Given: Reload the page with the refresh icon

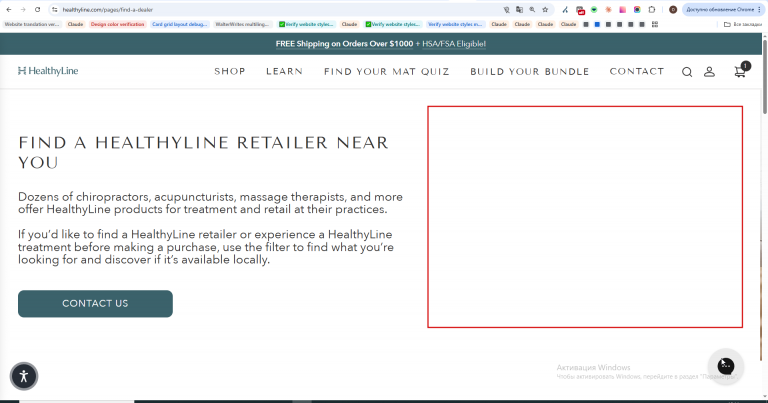Looking at the screenshot, I should [x=38, y=9].
